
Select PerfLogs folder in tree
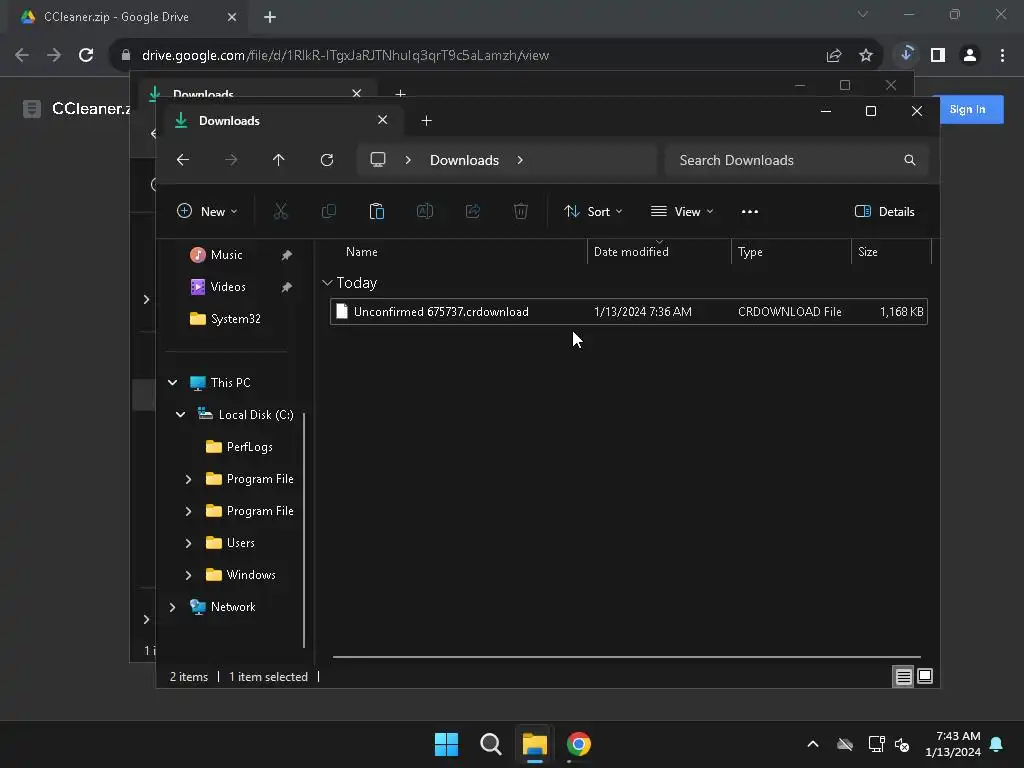tap(239, 447)
